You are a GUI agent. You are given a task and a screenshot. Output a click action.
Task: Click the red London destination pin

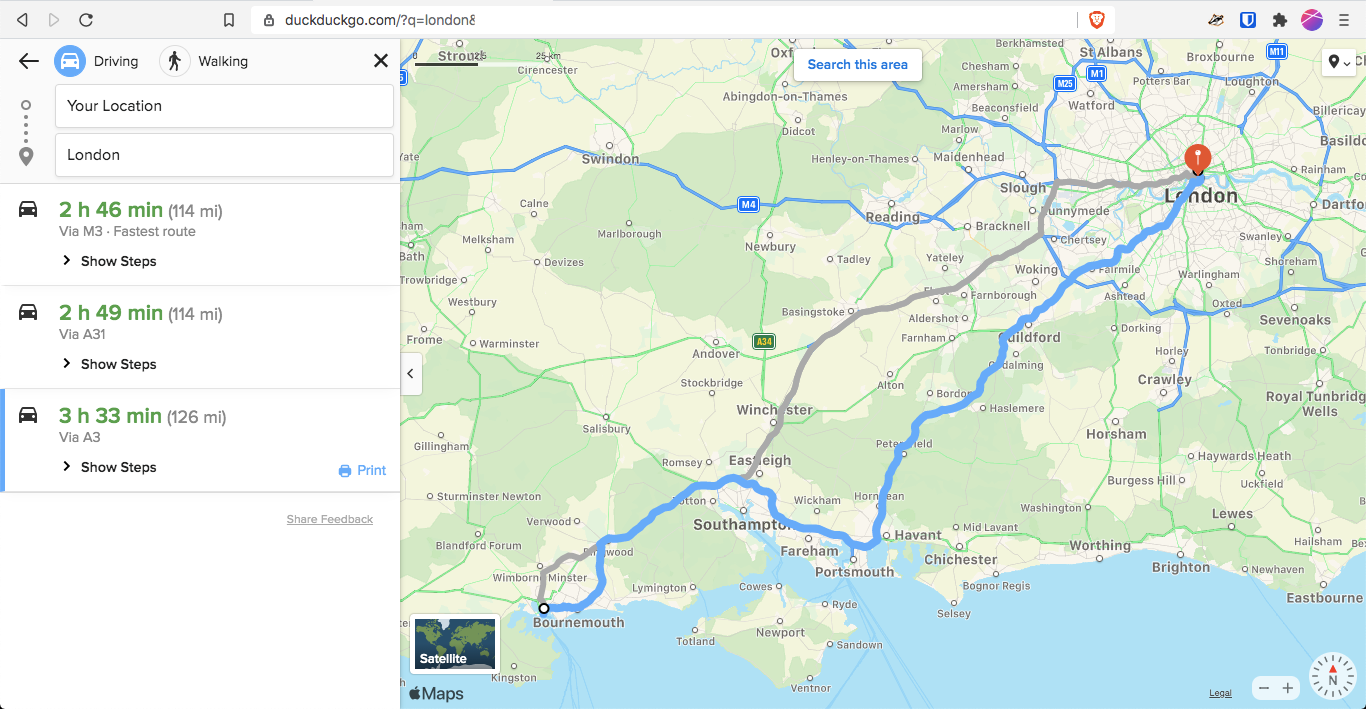point(1197,158)
